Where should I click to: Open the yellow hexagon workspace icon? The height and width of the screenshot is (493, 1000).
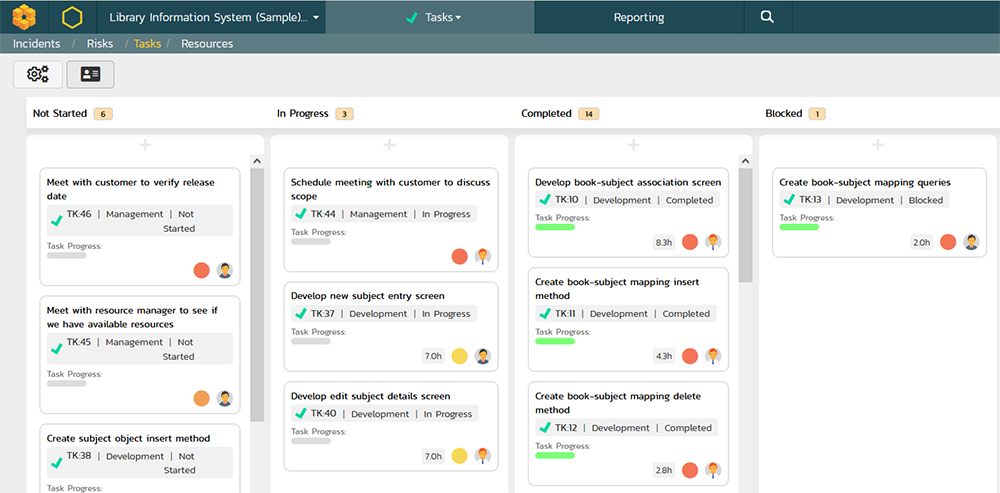[x=72, y=17]
